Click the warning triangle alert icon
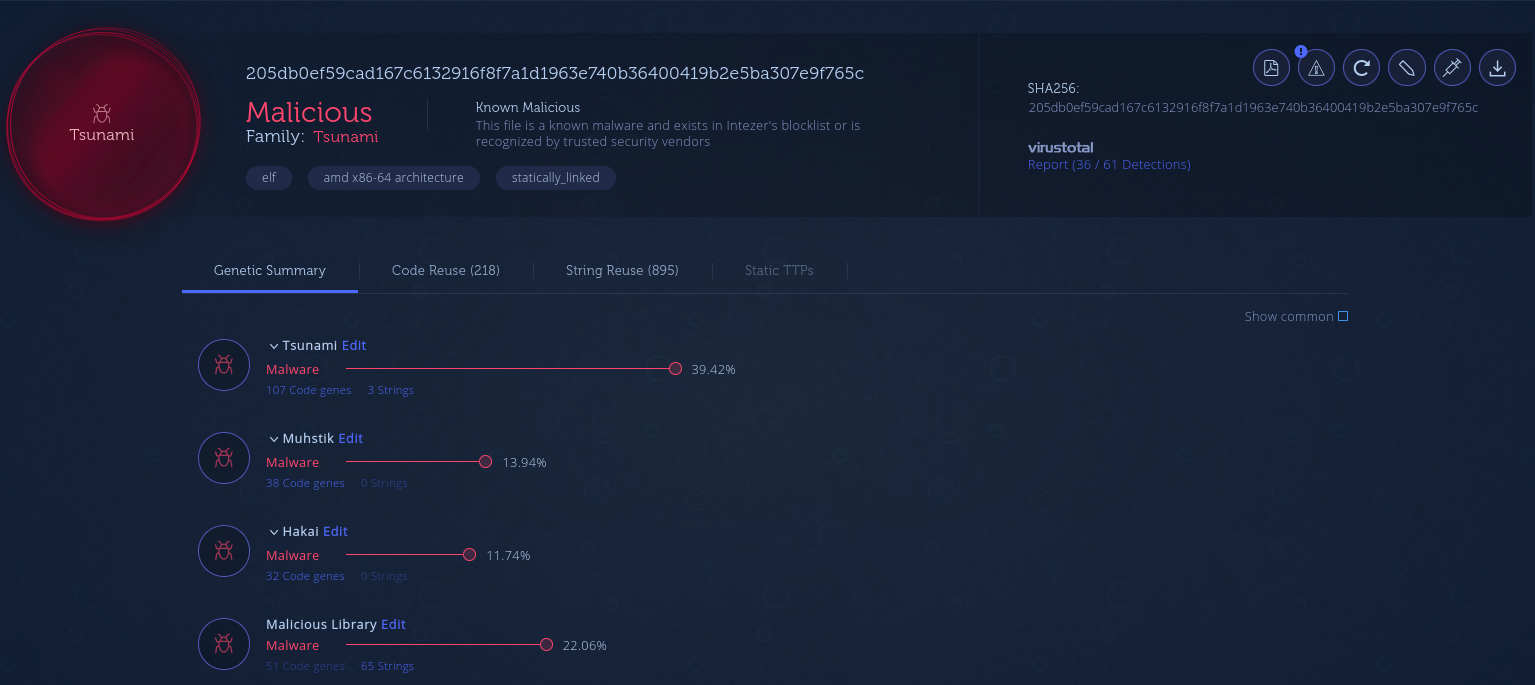Viewport: 1535px width, 685px height. pos(1316,68)
